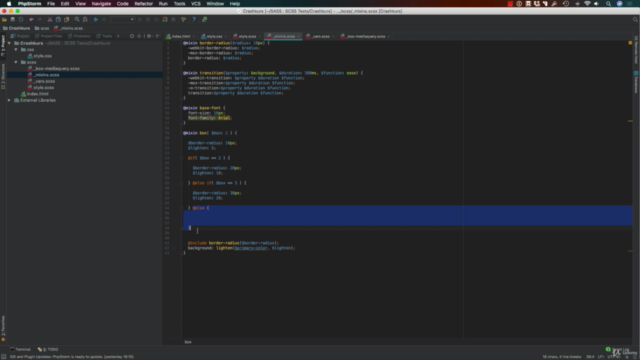Image resolution: width=640 pixels, height=360 pixels.
Task: Open the Edit menu
Action: click(x=65, y=4)
